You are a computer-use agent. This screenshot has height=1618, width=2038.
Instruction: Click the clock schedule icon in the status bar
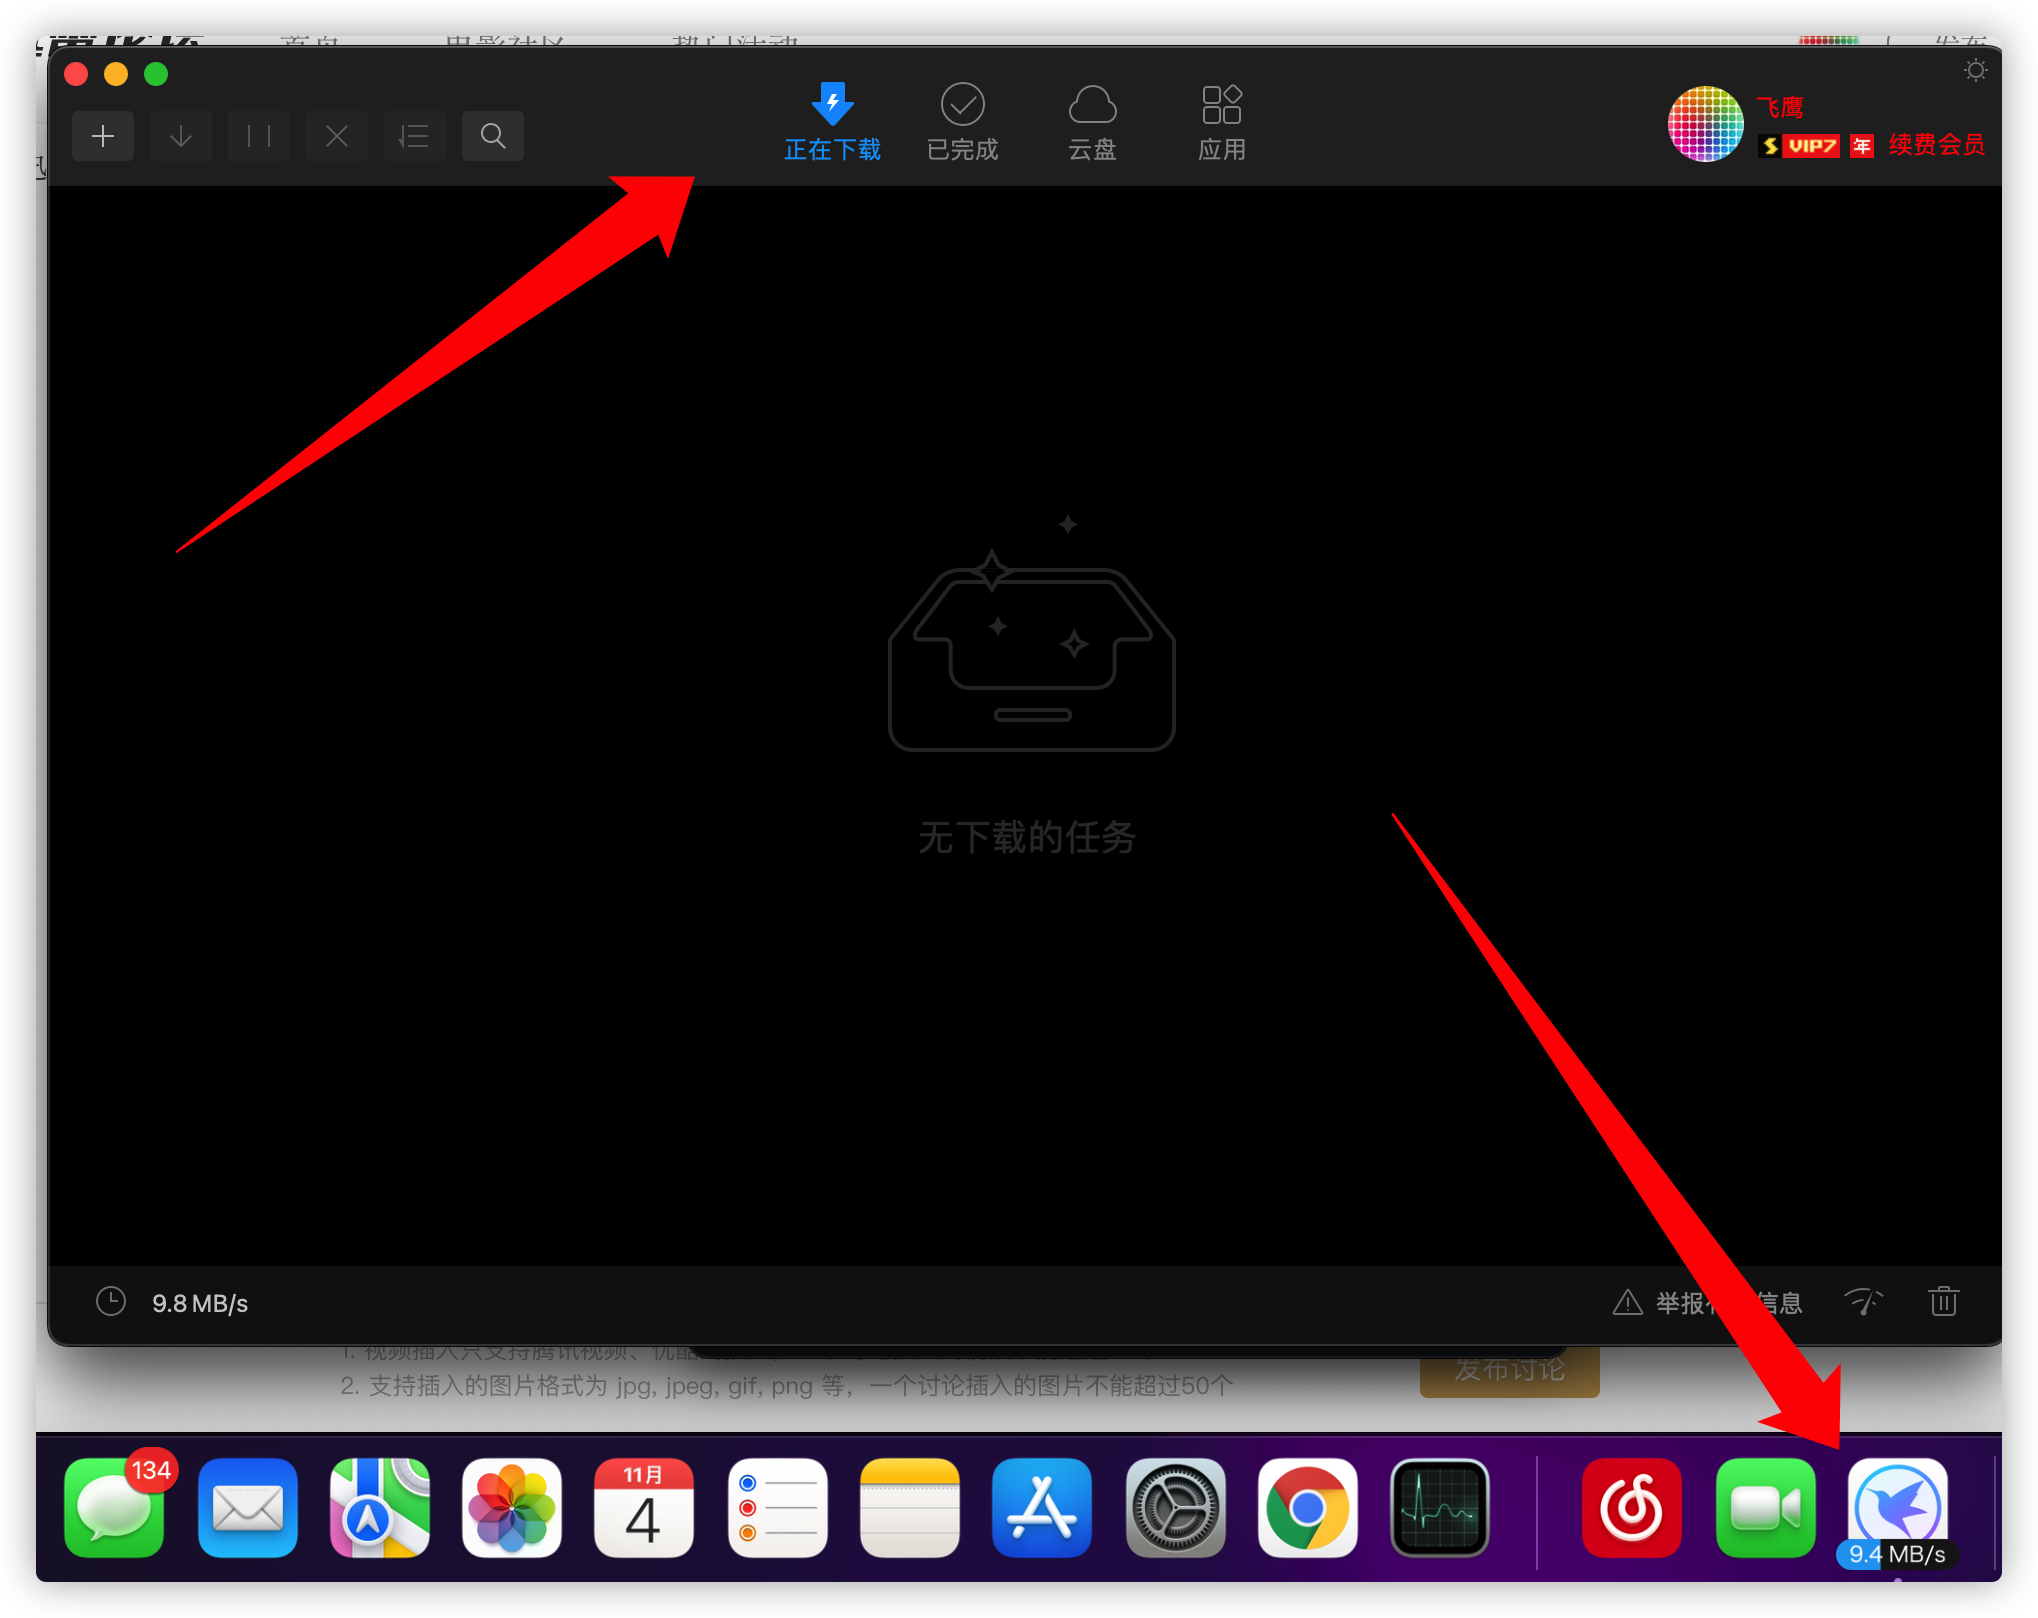111,1302
